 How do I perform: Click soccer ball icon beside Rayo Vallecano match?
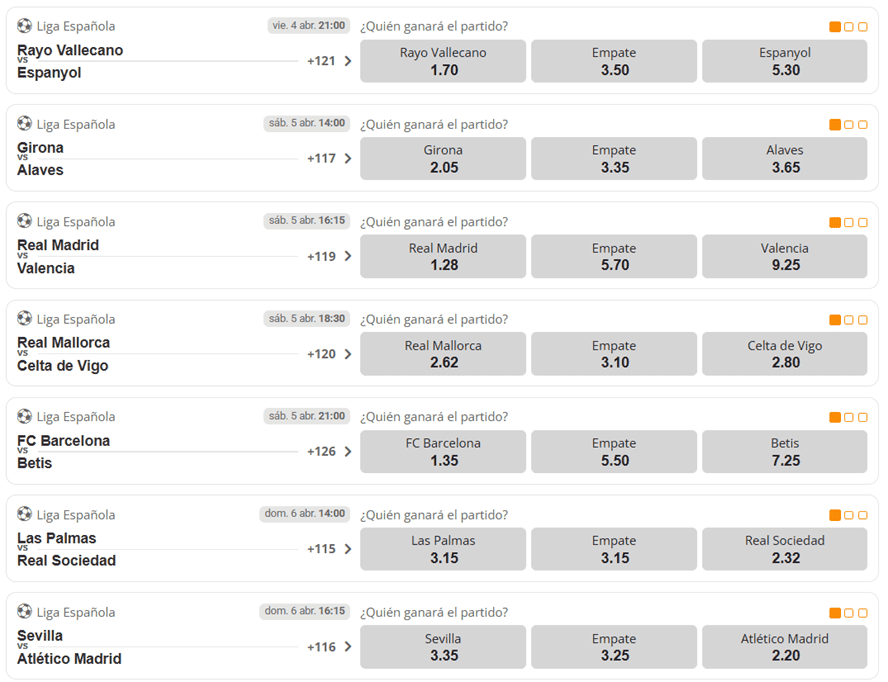(25, 26)
